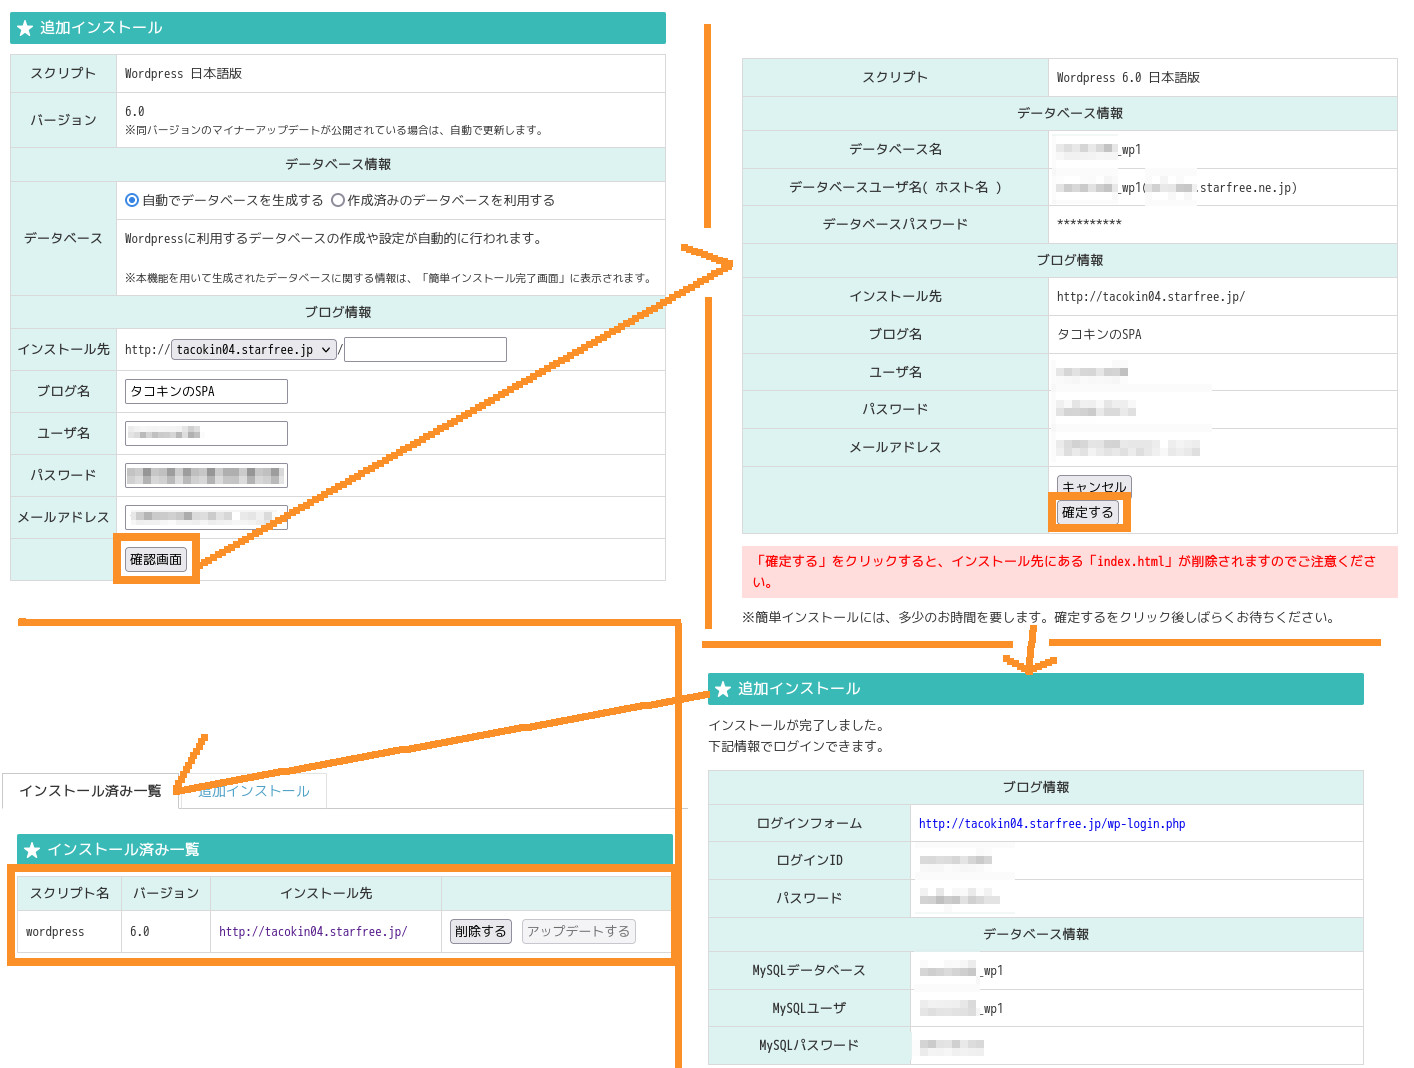Select the text "Wordpress 日本語版"
Image resolution: width=1414 pixels, height=1068 pixels.
tap(183, 74)
